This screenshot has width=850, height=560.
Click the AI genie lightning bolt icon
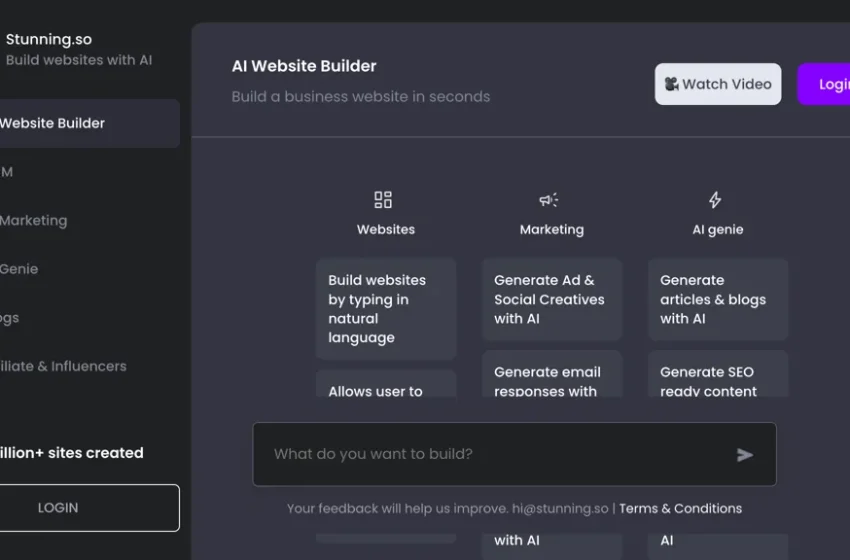[715, 200]
